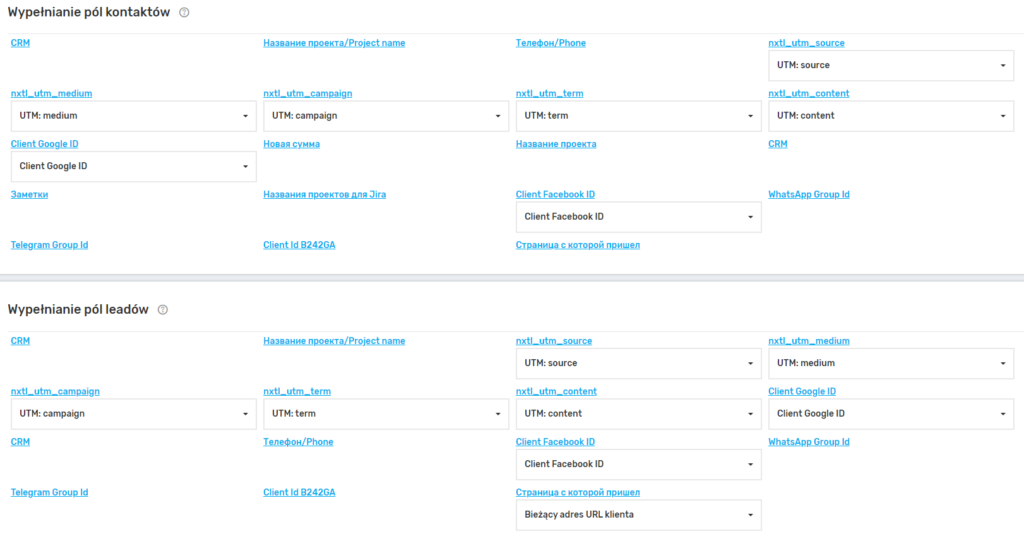Expand UTM: term dropdown in leads section
The width and height of the screenshot is (1024, 546).
click(x=386, y=414)
